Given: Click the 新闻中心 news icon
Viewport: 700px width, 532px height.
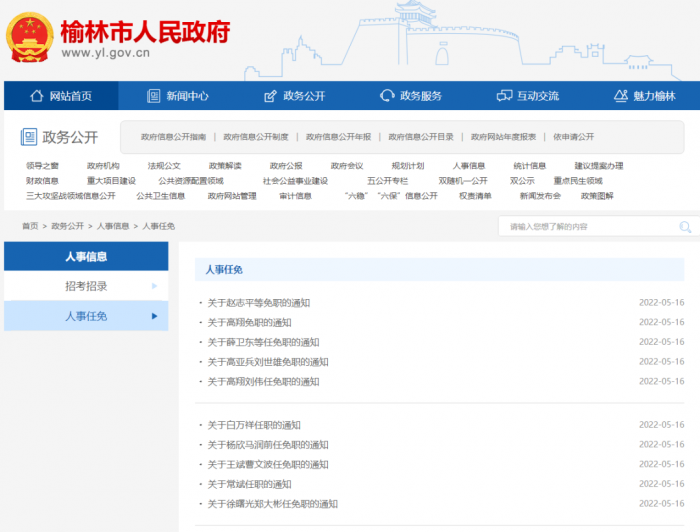Looking at the screenshot, I should (153, 96).
